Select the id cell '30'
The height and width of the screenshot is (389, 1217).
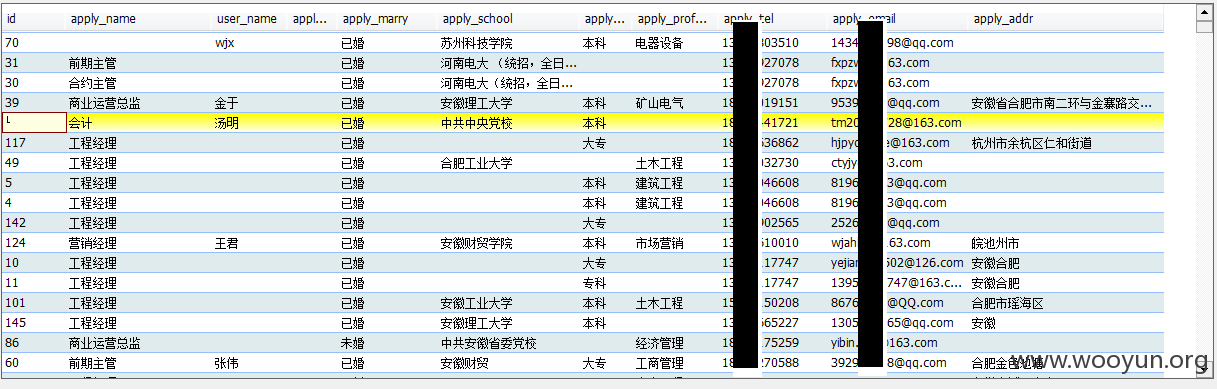click(x=12, y=83)
